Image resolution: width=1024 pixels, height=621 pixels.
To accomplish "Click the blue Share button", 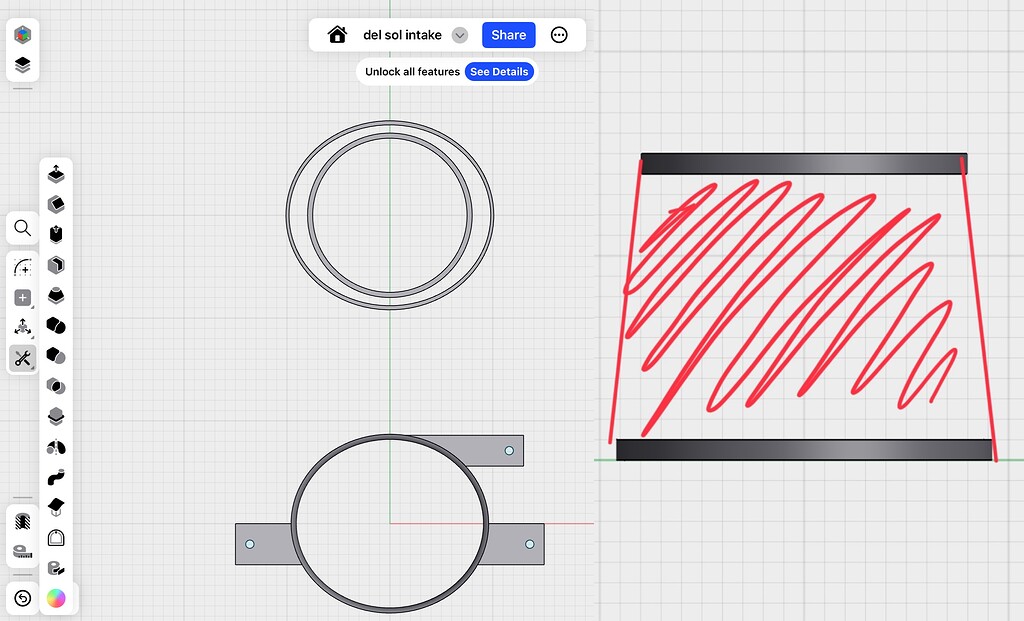I will (x=508, y=34).
